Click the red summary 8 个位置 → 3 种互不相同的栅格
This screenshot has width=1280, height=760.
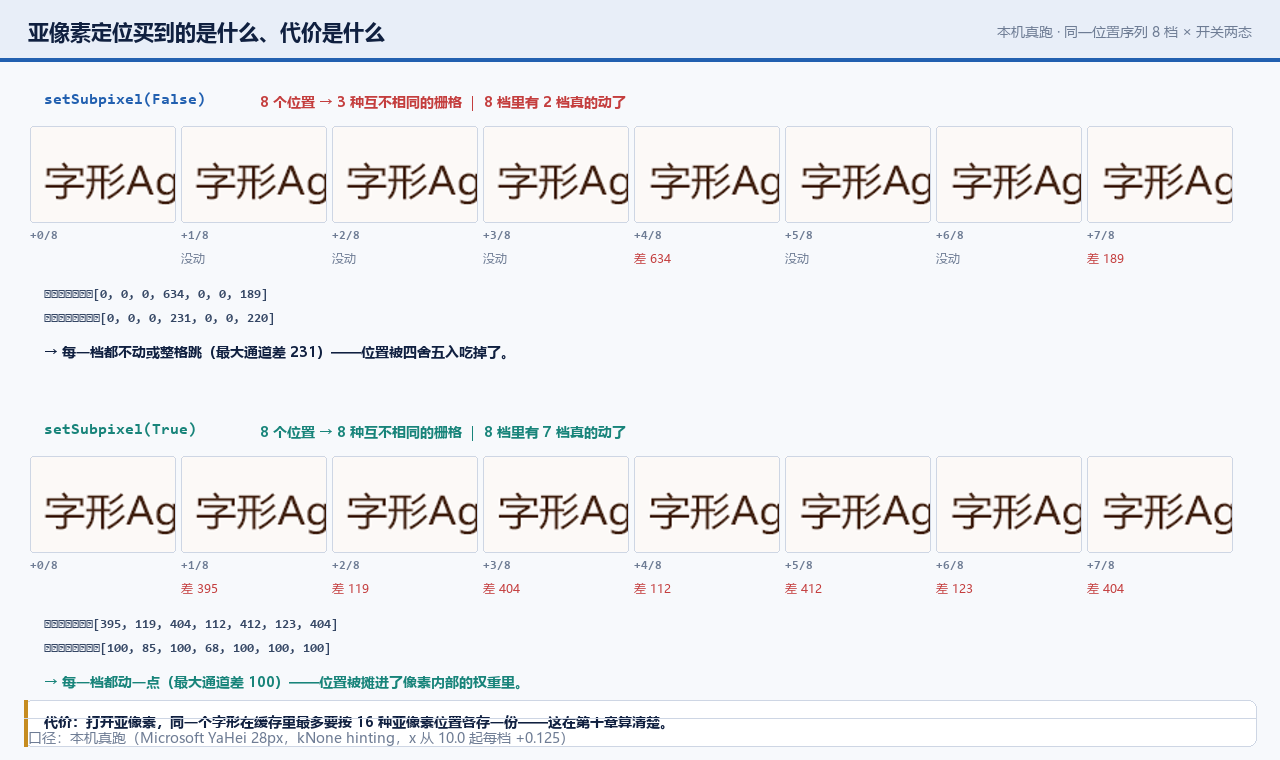point(361,102)
